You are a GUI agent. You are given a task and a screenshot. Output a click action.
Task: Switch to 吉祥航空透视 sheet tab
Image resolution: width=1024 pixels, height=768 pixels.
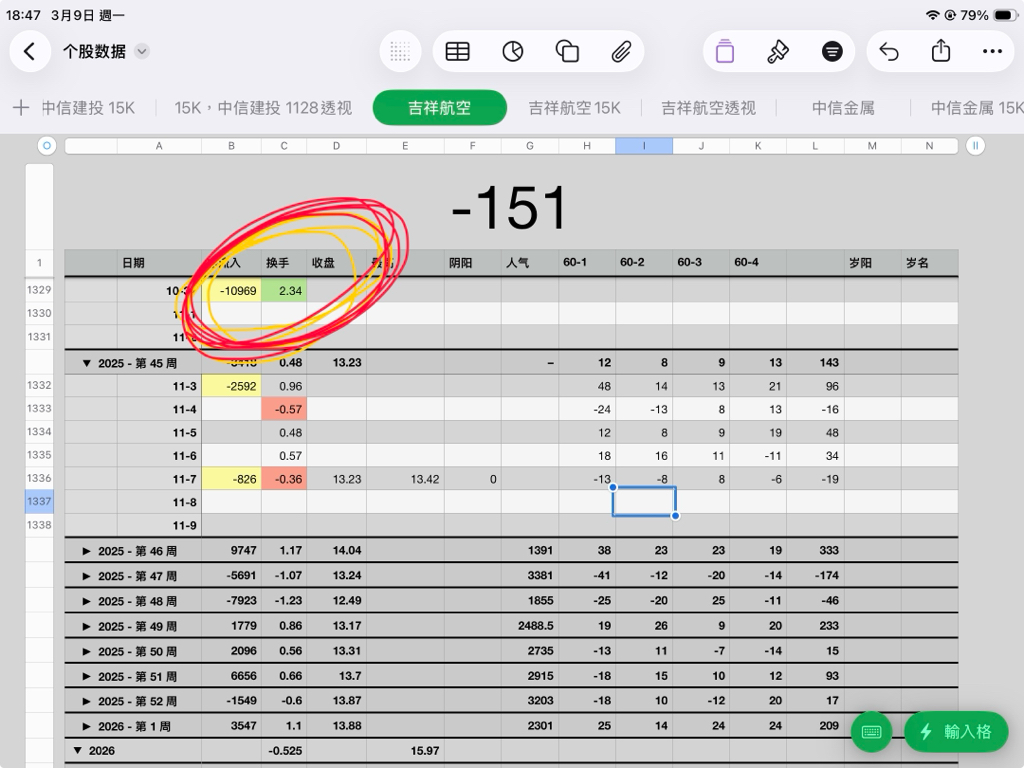(x=708, y=108)
